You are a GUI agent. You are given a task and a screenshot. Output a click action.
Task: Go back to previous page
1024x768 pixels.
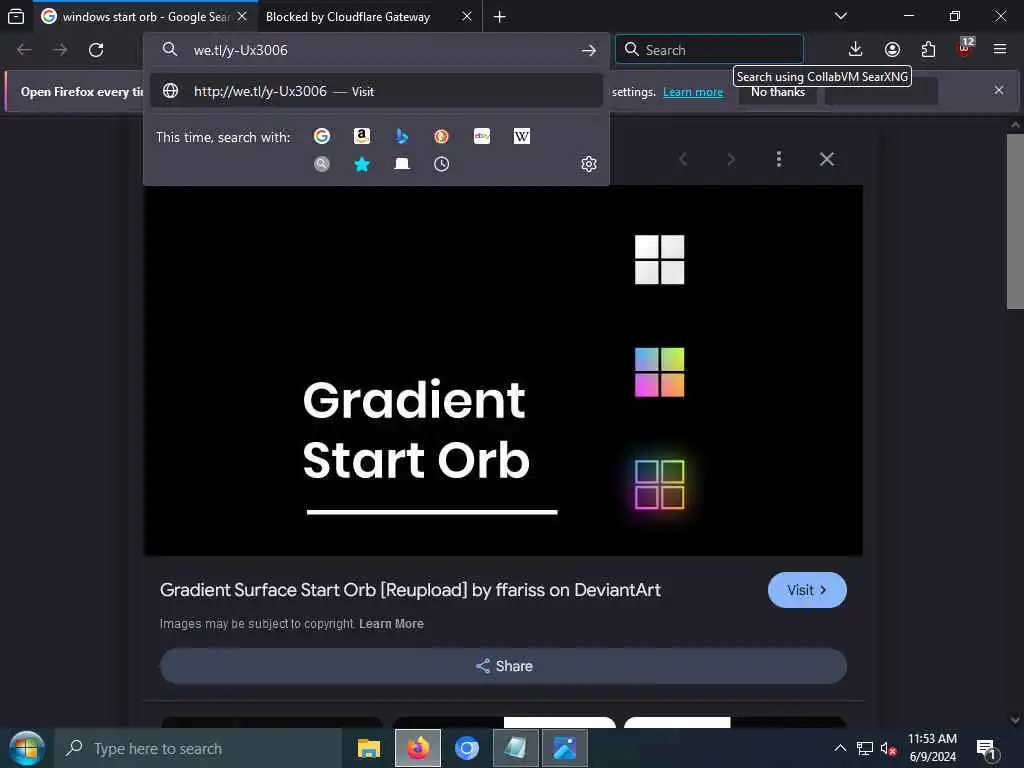24,50
